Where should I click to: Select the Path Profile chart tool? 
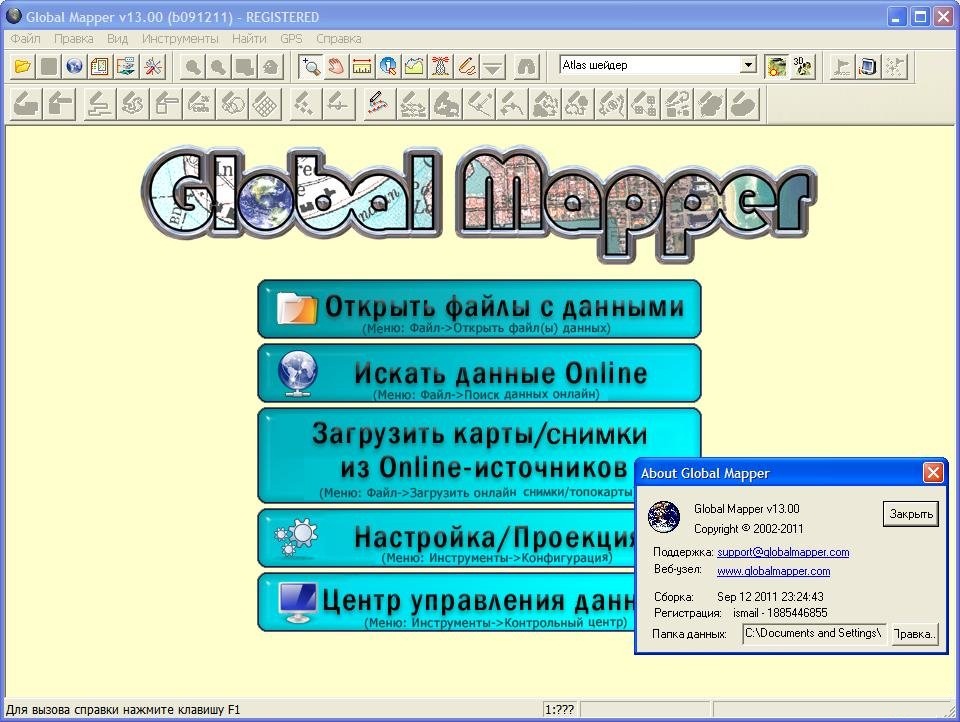coord(414,66)
